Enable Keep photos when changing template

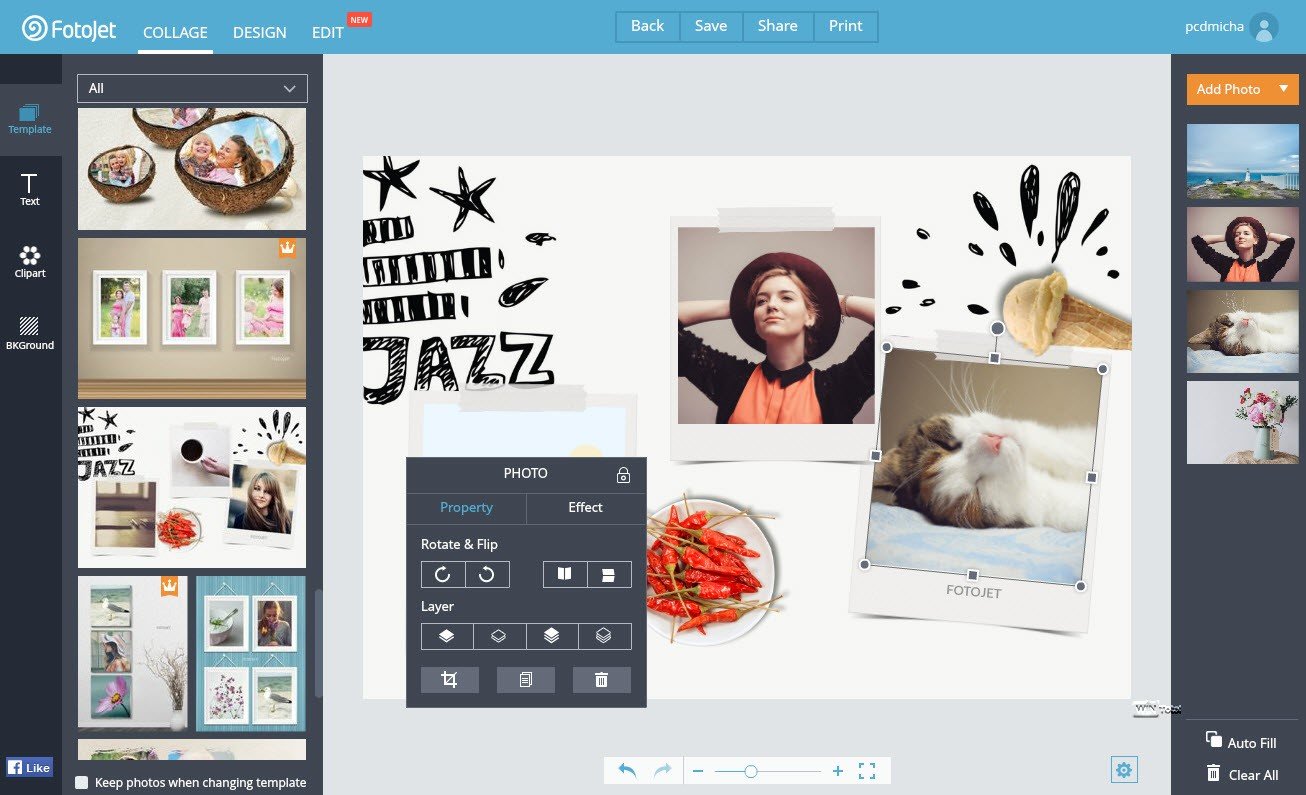coord(82,783)
